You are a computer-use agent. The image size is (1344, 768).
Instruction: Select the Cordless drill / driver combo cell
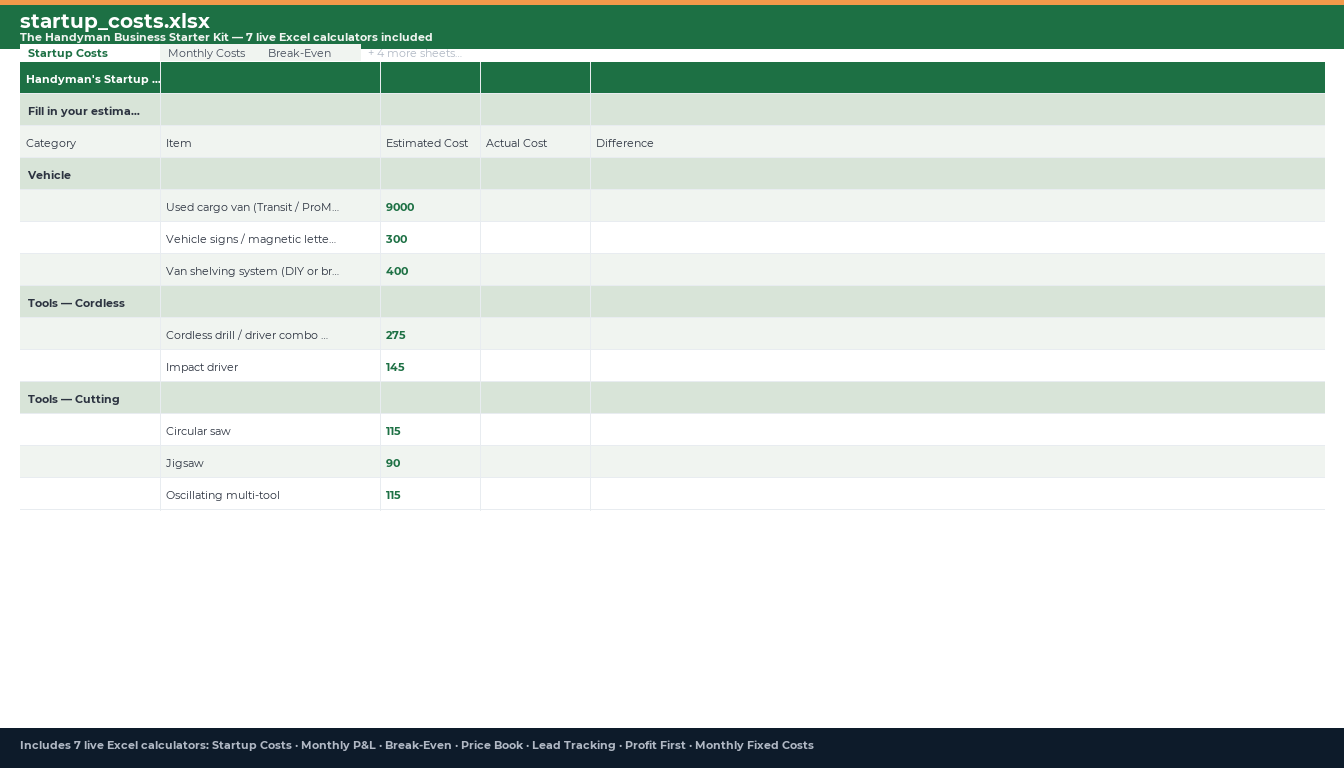(x=270, y=334)
